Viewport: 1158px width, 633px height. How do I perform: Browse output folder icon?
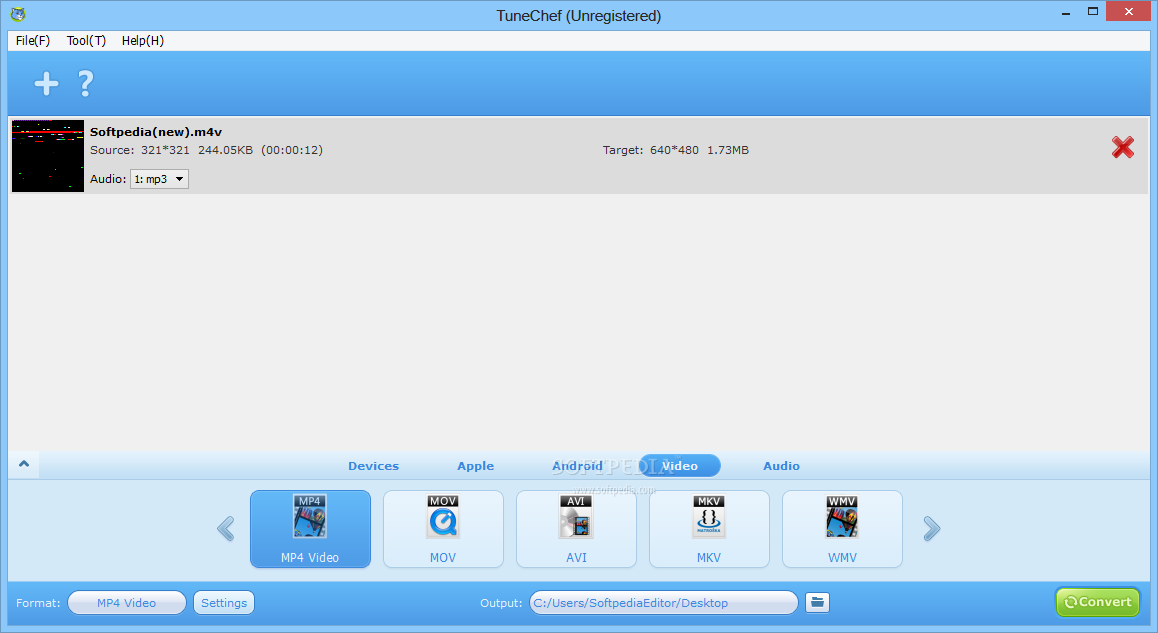(817, 603)
